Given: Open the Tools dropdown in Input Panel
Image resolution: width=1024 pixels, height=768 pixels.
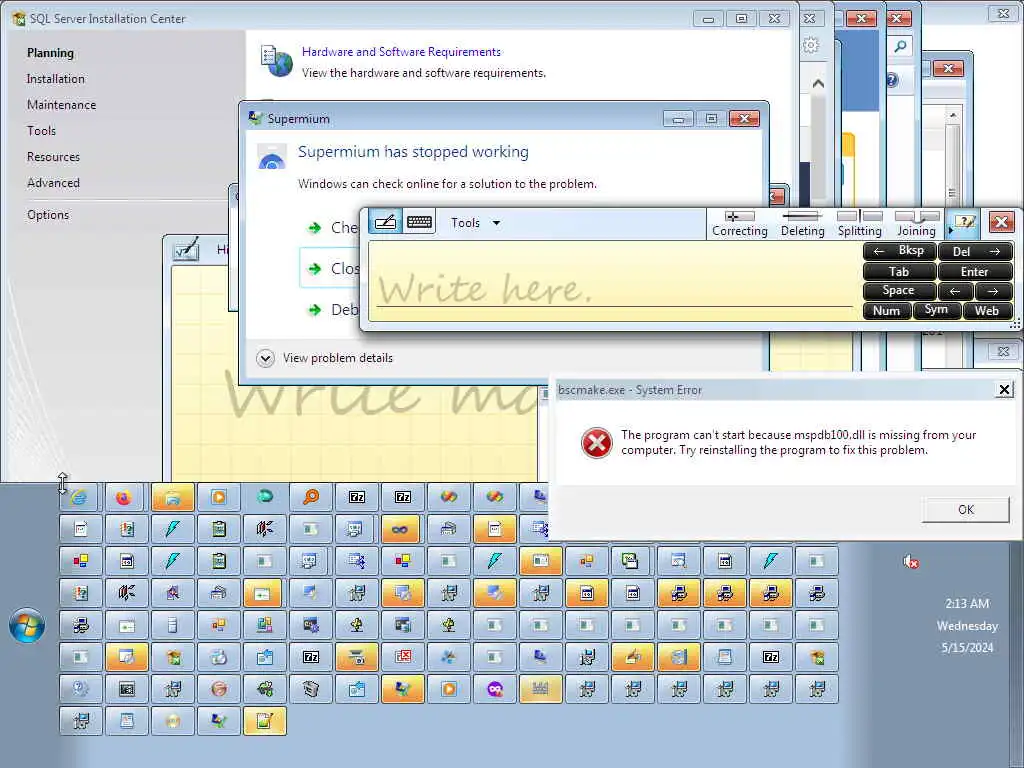Looking at the screenshot, I should click(x=475, y=223).
